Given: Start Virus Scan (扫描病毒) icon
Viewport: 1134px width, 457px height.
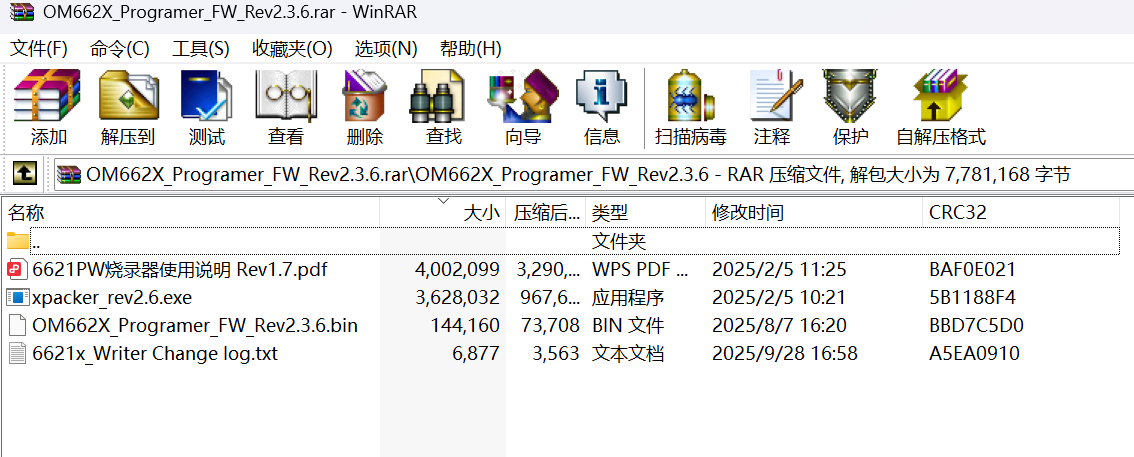Looking at the screenshot, I should [x=690, y=107].
